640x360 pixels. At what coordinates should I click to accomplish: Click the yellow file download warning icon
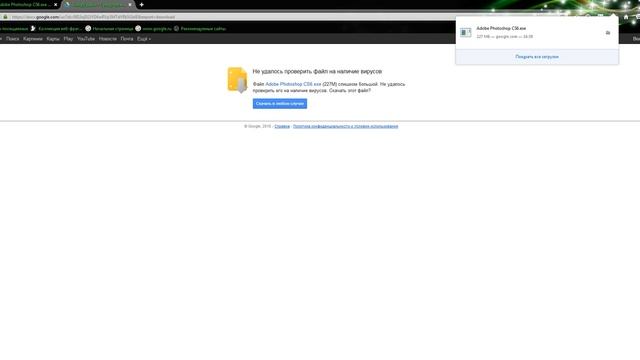(x=237, y=80)
